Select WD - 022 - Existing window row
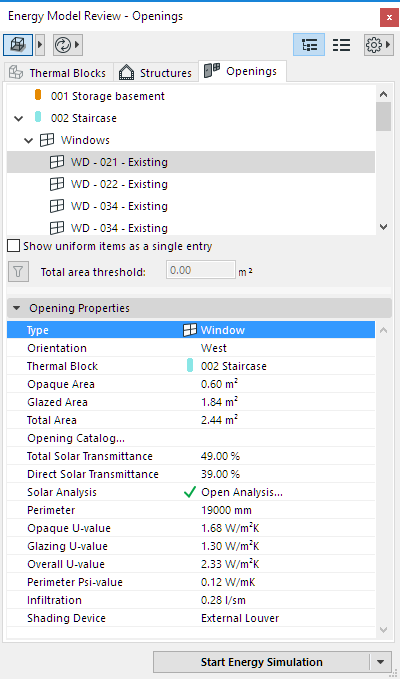400x679 pixels. [x=191, y=184]
